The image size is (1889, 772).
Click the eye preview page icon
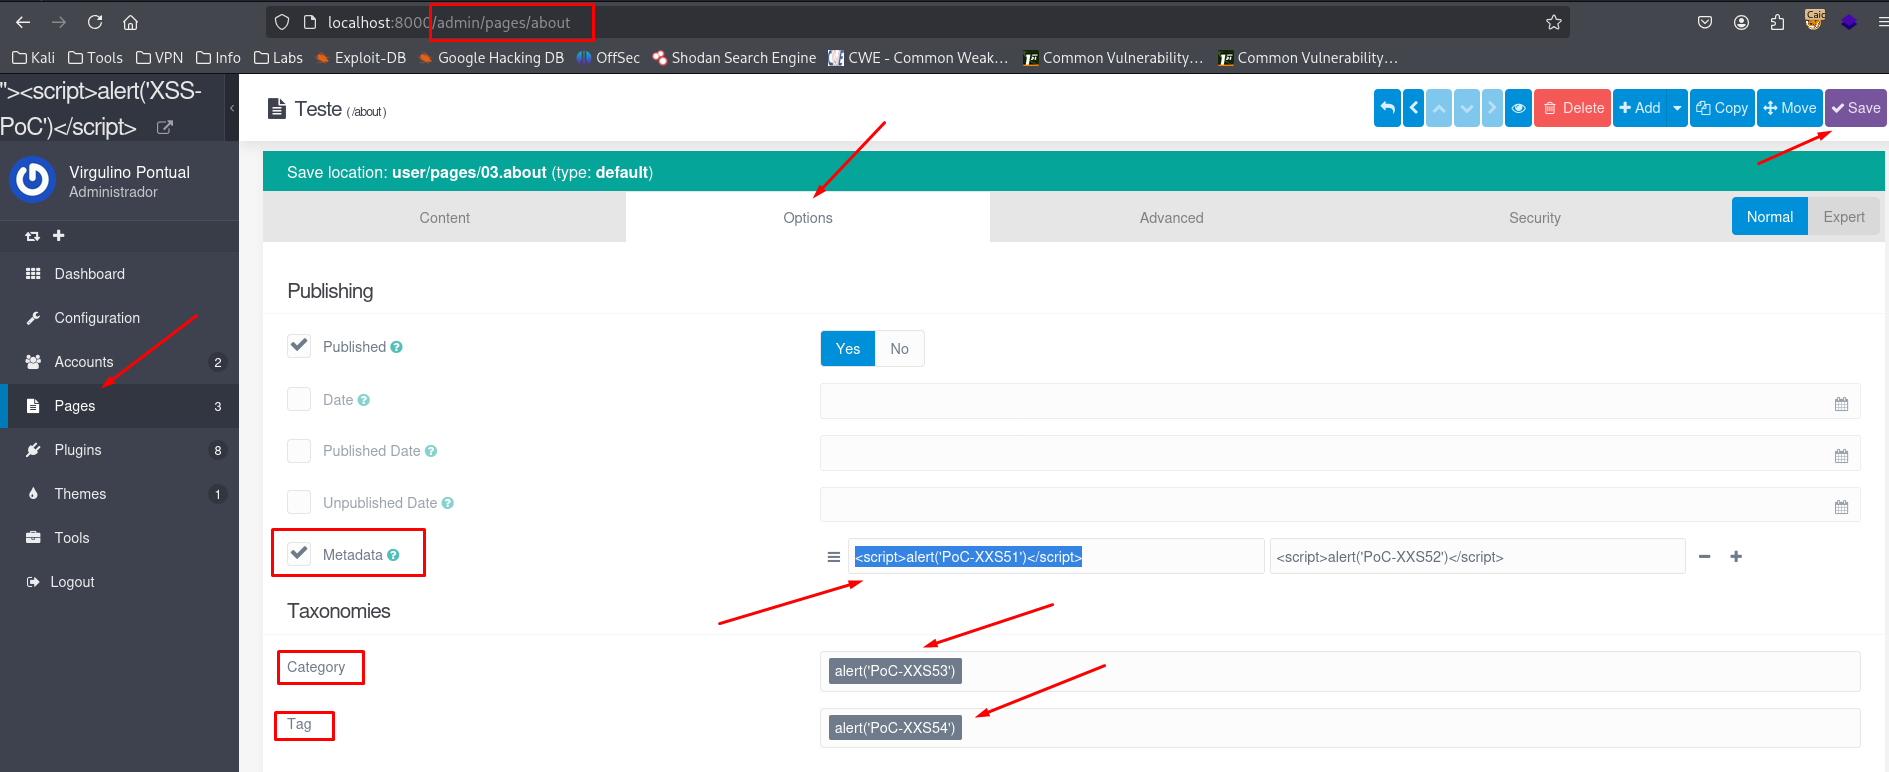pos(1518,108)
